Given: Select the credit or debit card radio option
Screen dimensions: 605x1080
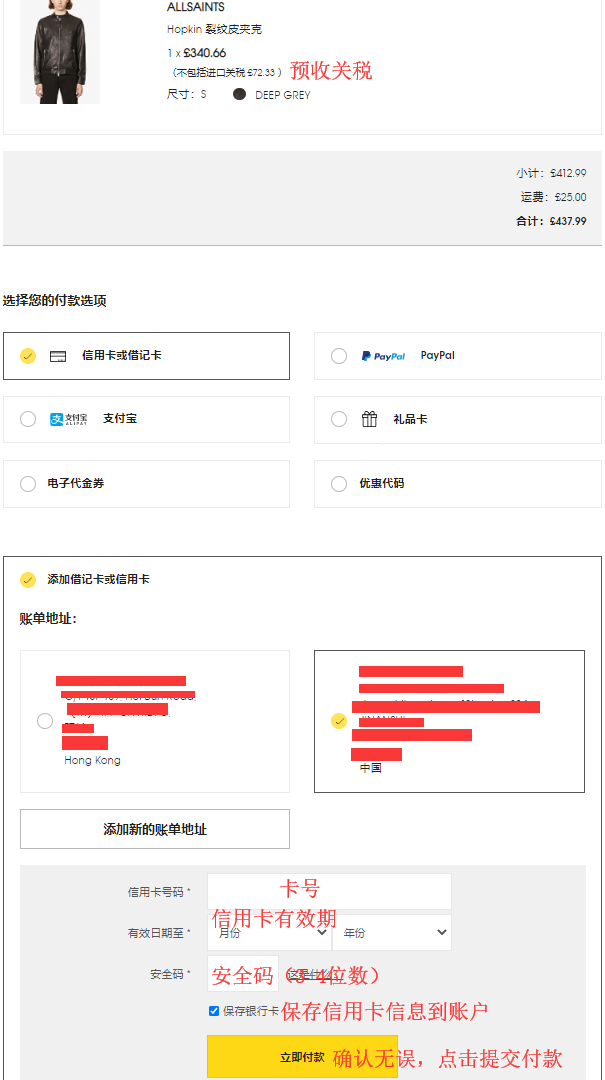Looking at the screenshot, I should tap(28, 356).
